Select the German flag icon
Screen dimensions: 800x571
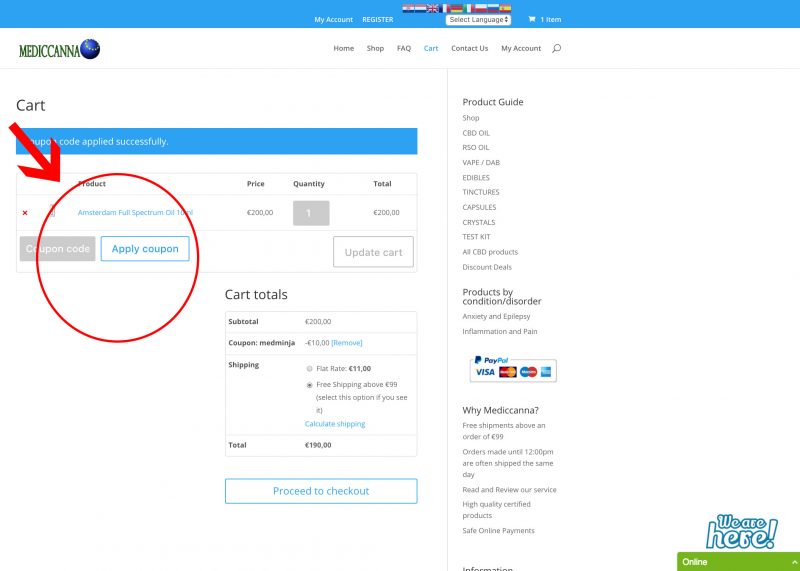(457, 8)
